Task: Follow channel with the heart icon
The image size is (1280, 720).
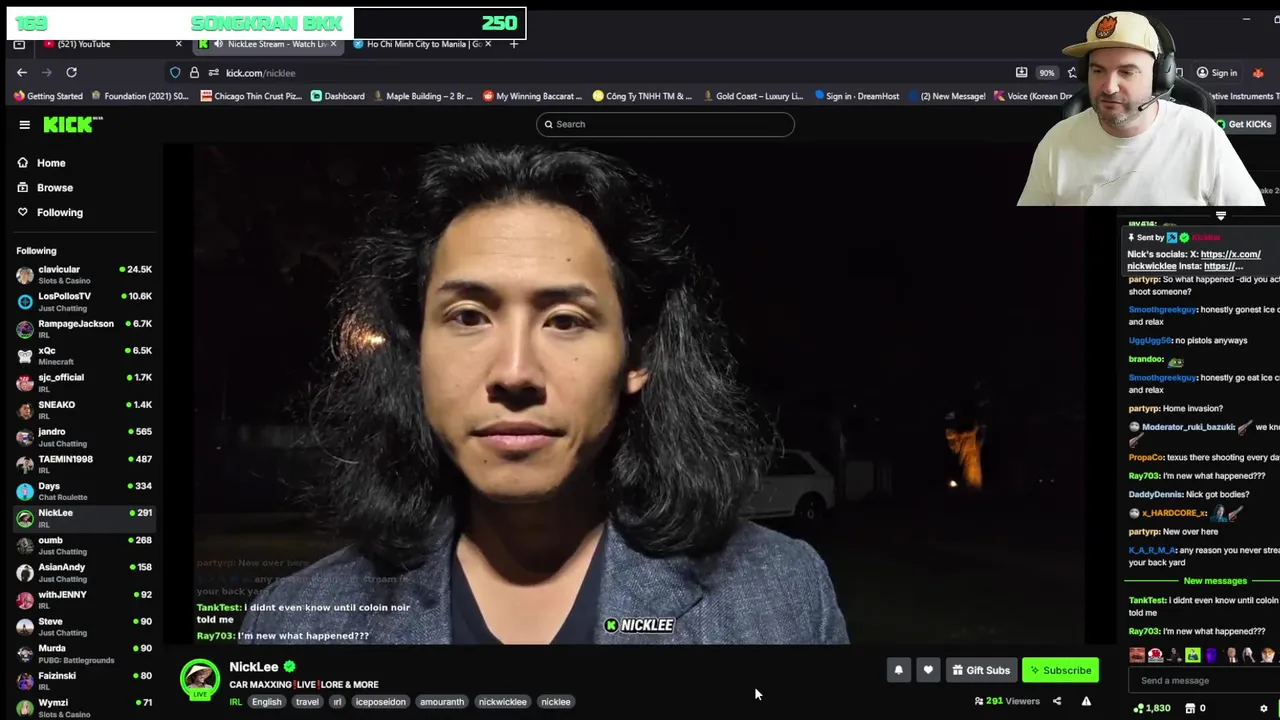Action: [928, 670]
